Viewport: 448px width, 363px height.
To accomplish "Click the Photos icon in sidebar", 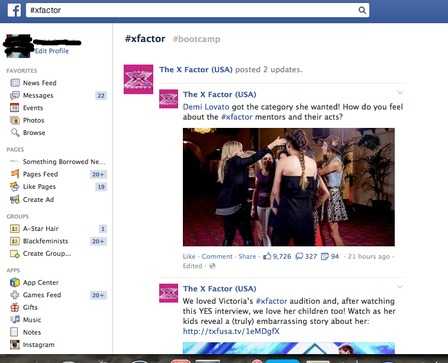I will pos(15,120).
